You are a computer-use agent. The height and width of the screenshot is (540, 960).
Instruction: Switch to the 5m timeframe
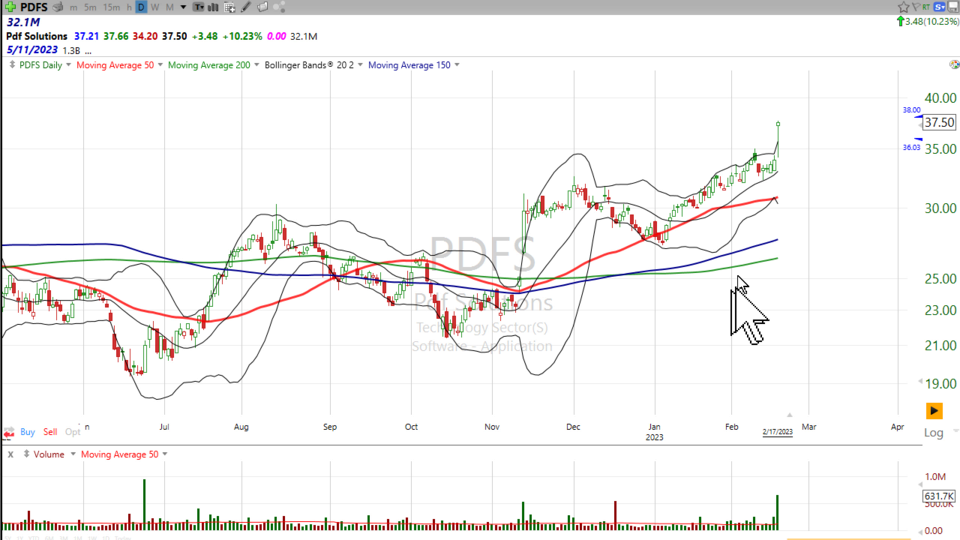tap(90, 7)
